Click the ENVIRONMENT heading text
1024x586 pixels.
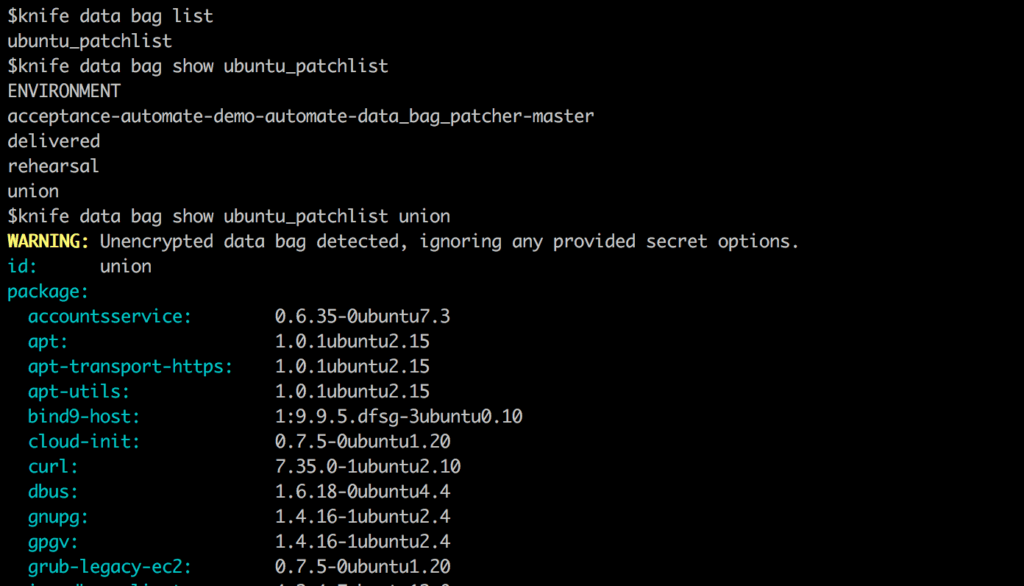64,91
